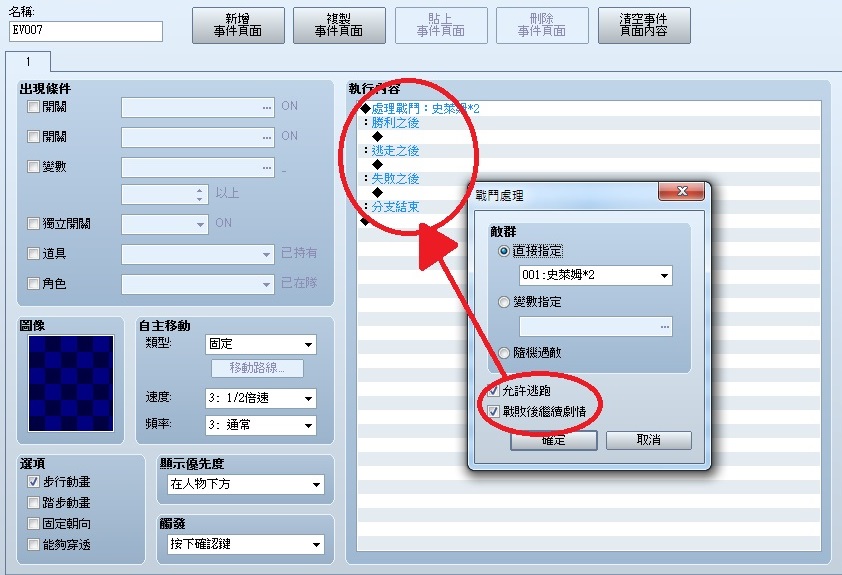Select the 變數指定 radio button
Image resolution: width=842 pixels, height=575 pixels.
(504, 302)
